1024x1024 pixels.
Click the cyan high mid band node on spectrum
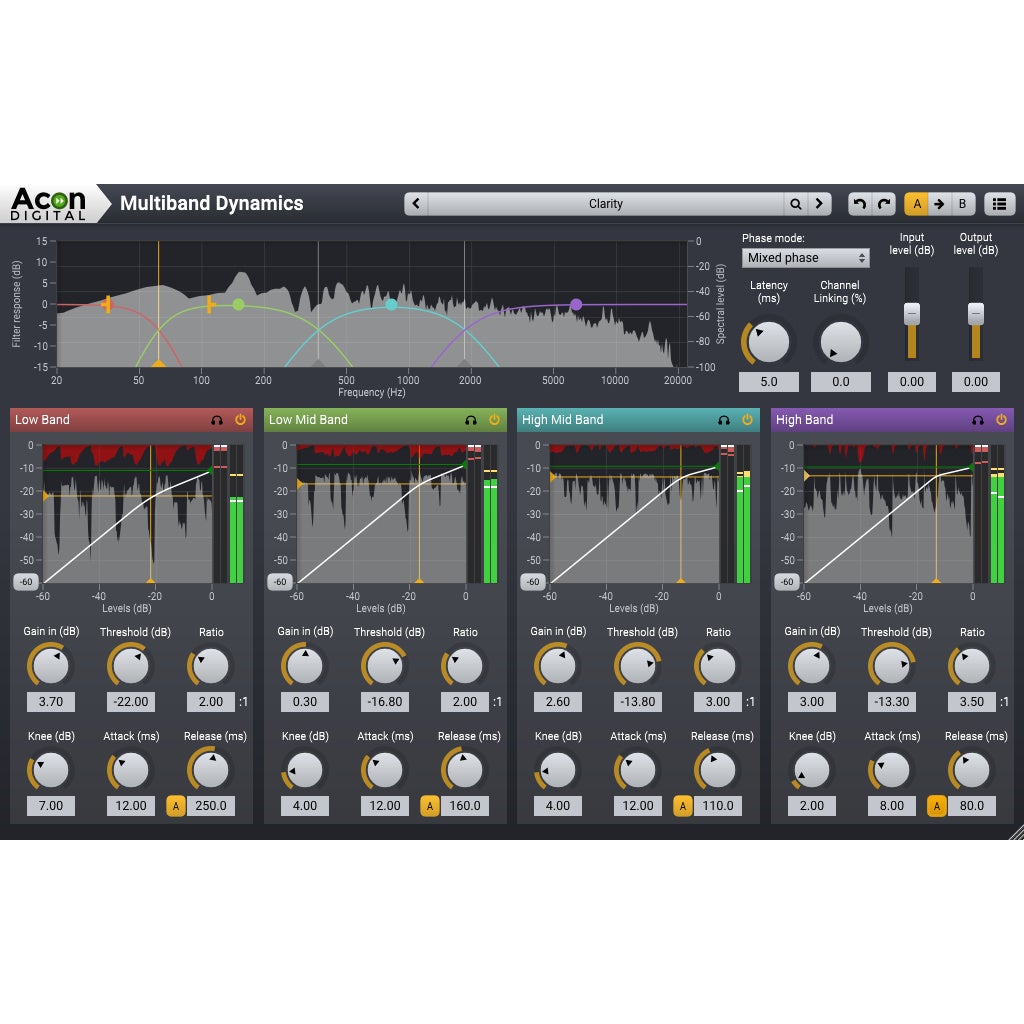[x=391, y=304]
